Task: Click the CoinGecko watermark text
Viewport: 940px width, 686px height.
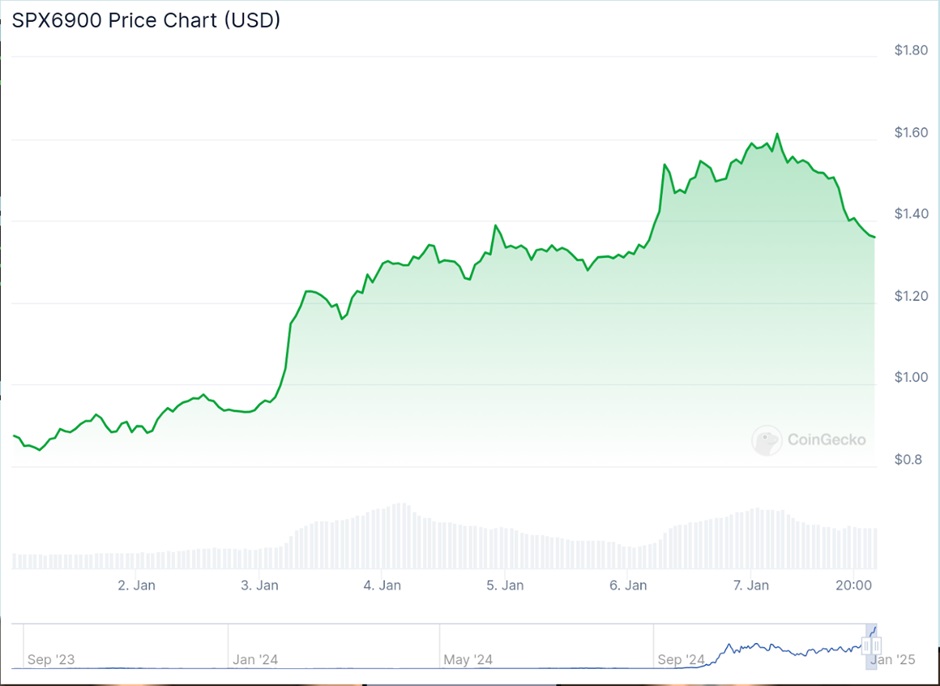Action: [x=826, y=440]
